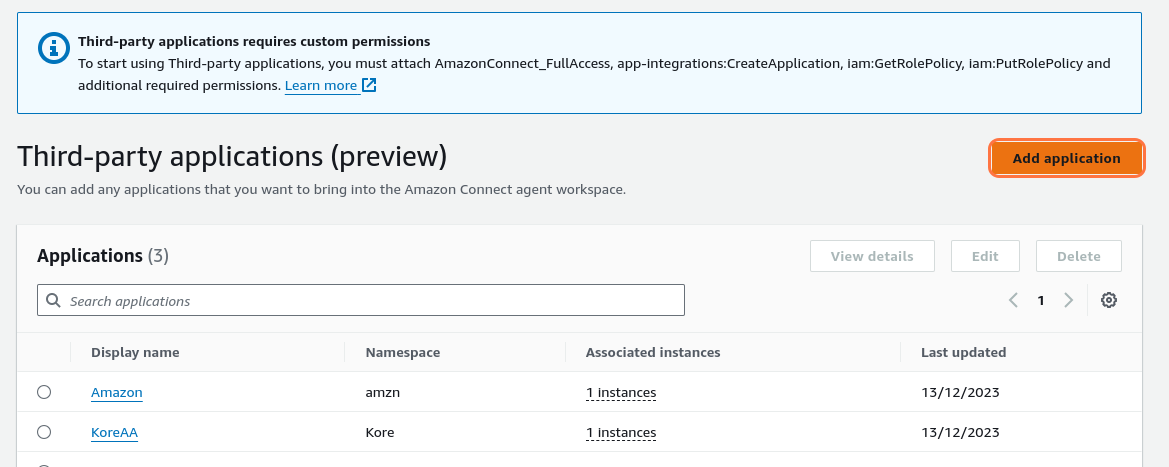Click the Add application button
The height and width of the screenshot is (467, 1169).
(1066, 158)
